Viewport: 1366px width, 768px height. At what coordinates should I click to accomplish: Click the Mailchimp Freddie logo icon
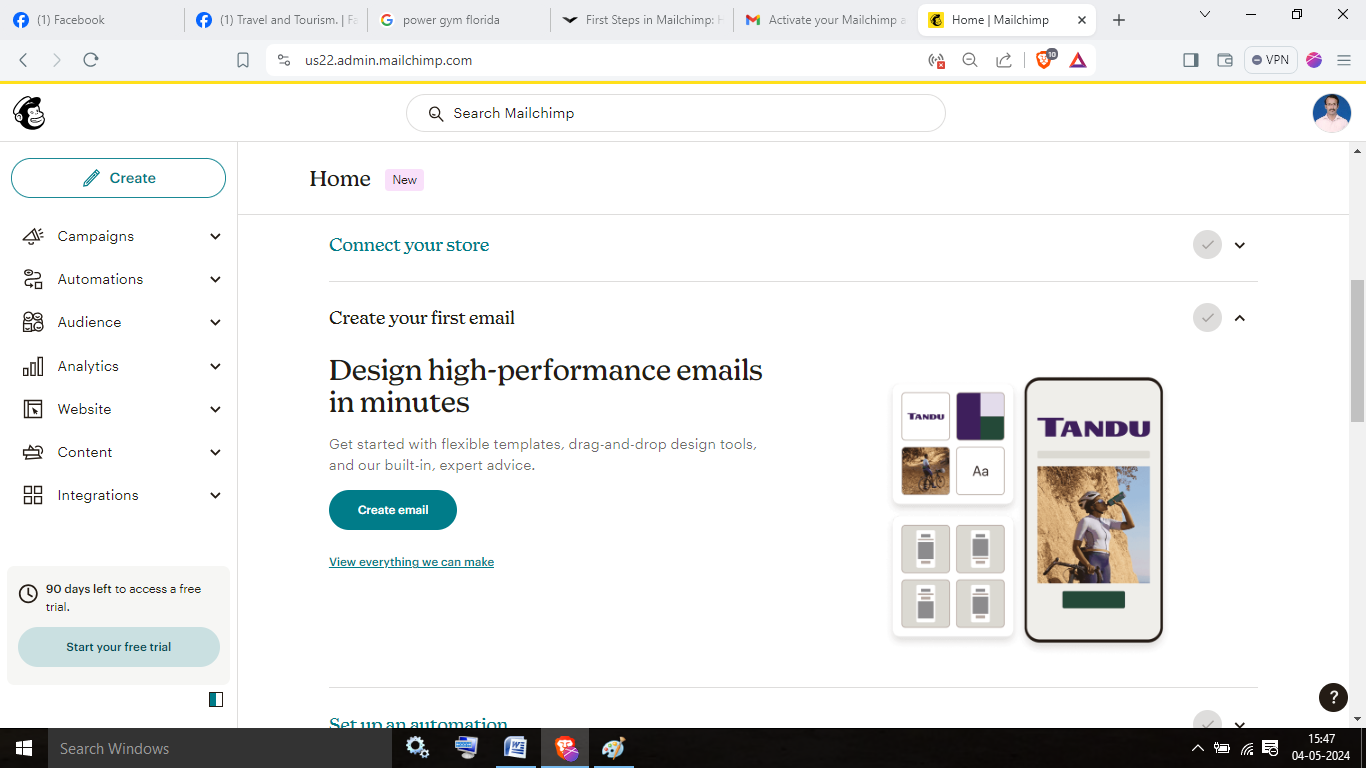point(29,113)
